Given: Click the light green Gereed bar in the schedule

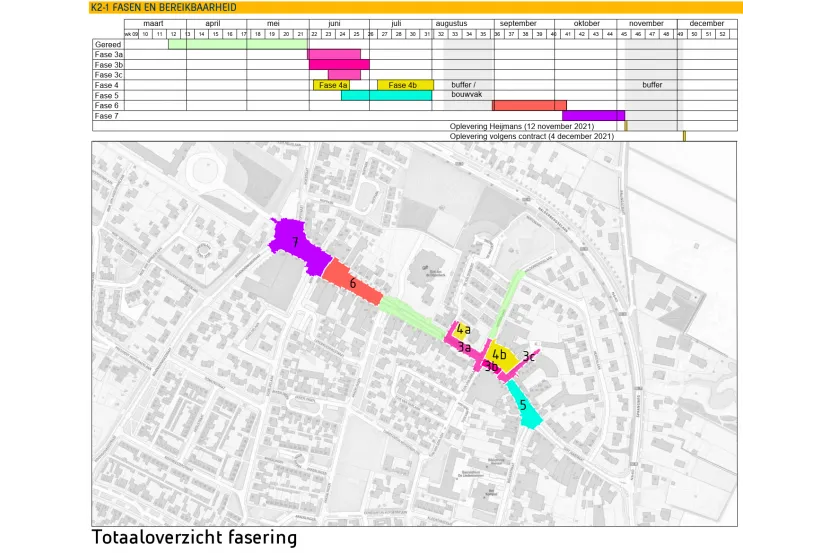Looking at the screenshot, I should tap(238, 43).
